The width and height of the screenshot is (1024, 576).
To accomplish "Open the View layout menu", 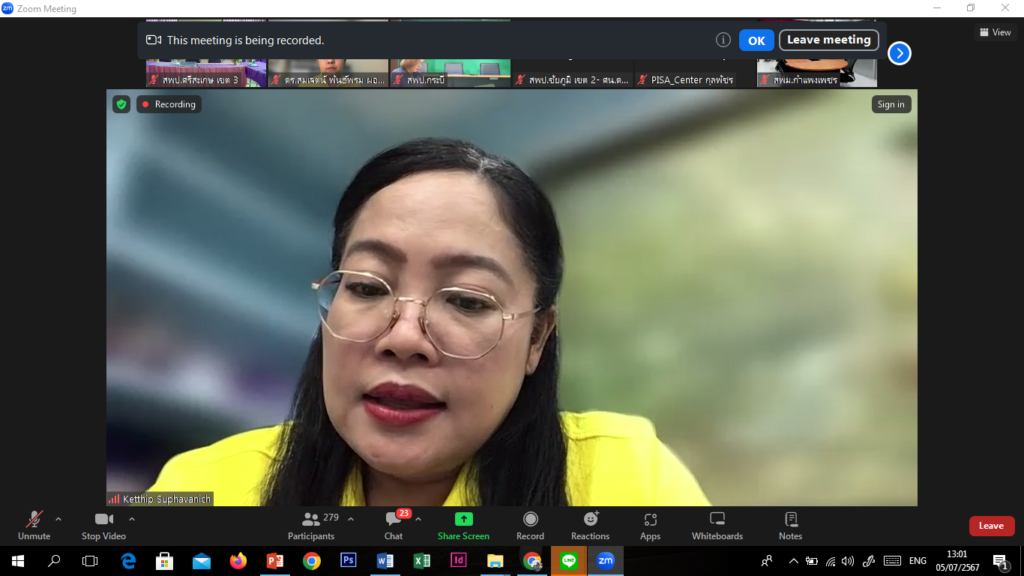I will pos(994,32).
